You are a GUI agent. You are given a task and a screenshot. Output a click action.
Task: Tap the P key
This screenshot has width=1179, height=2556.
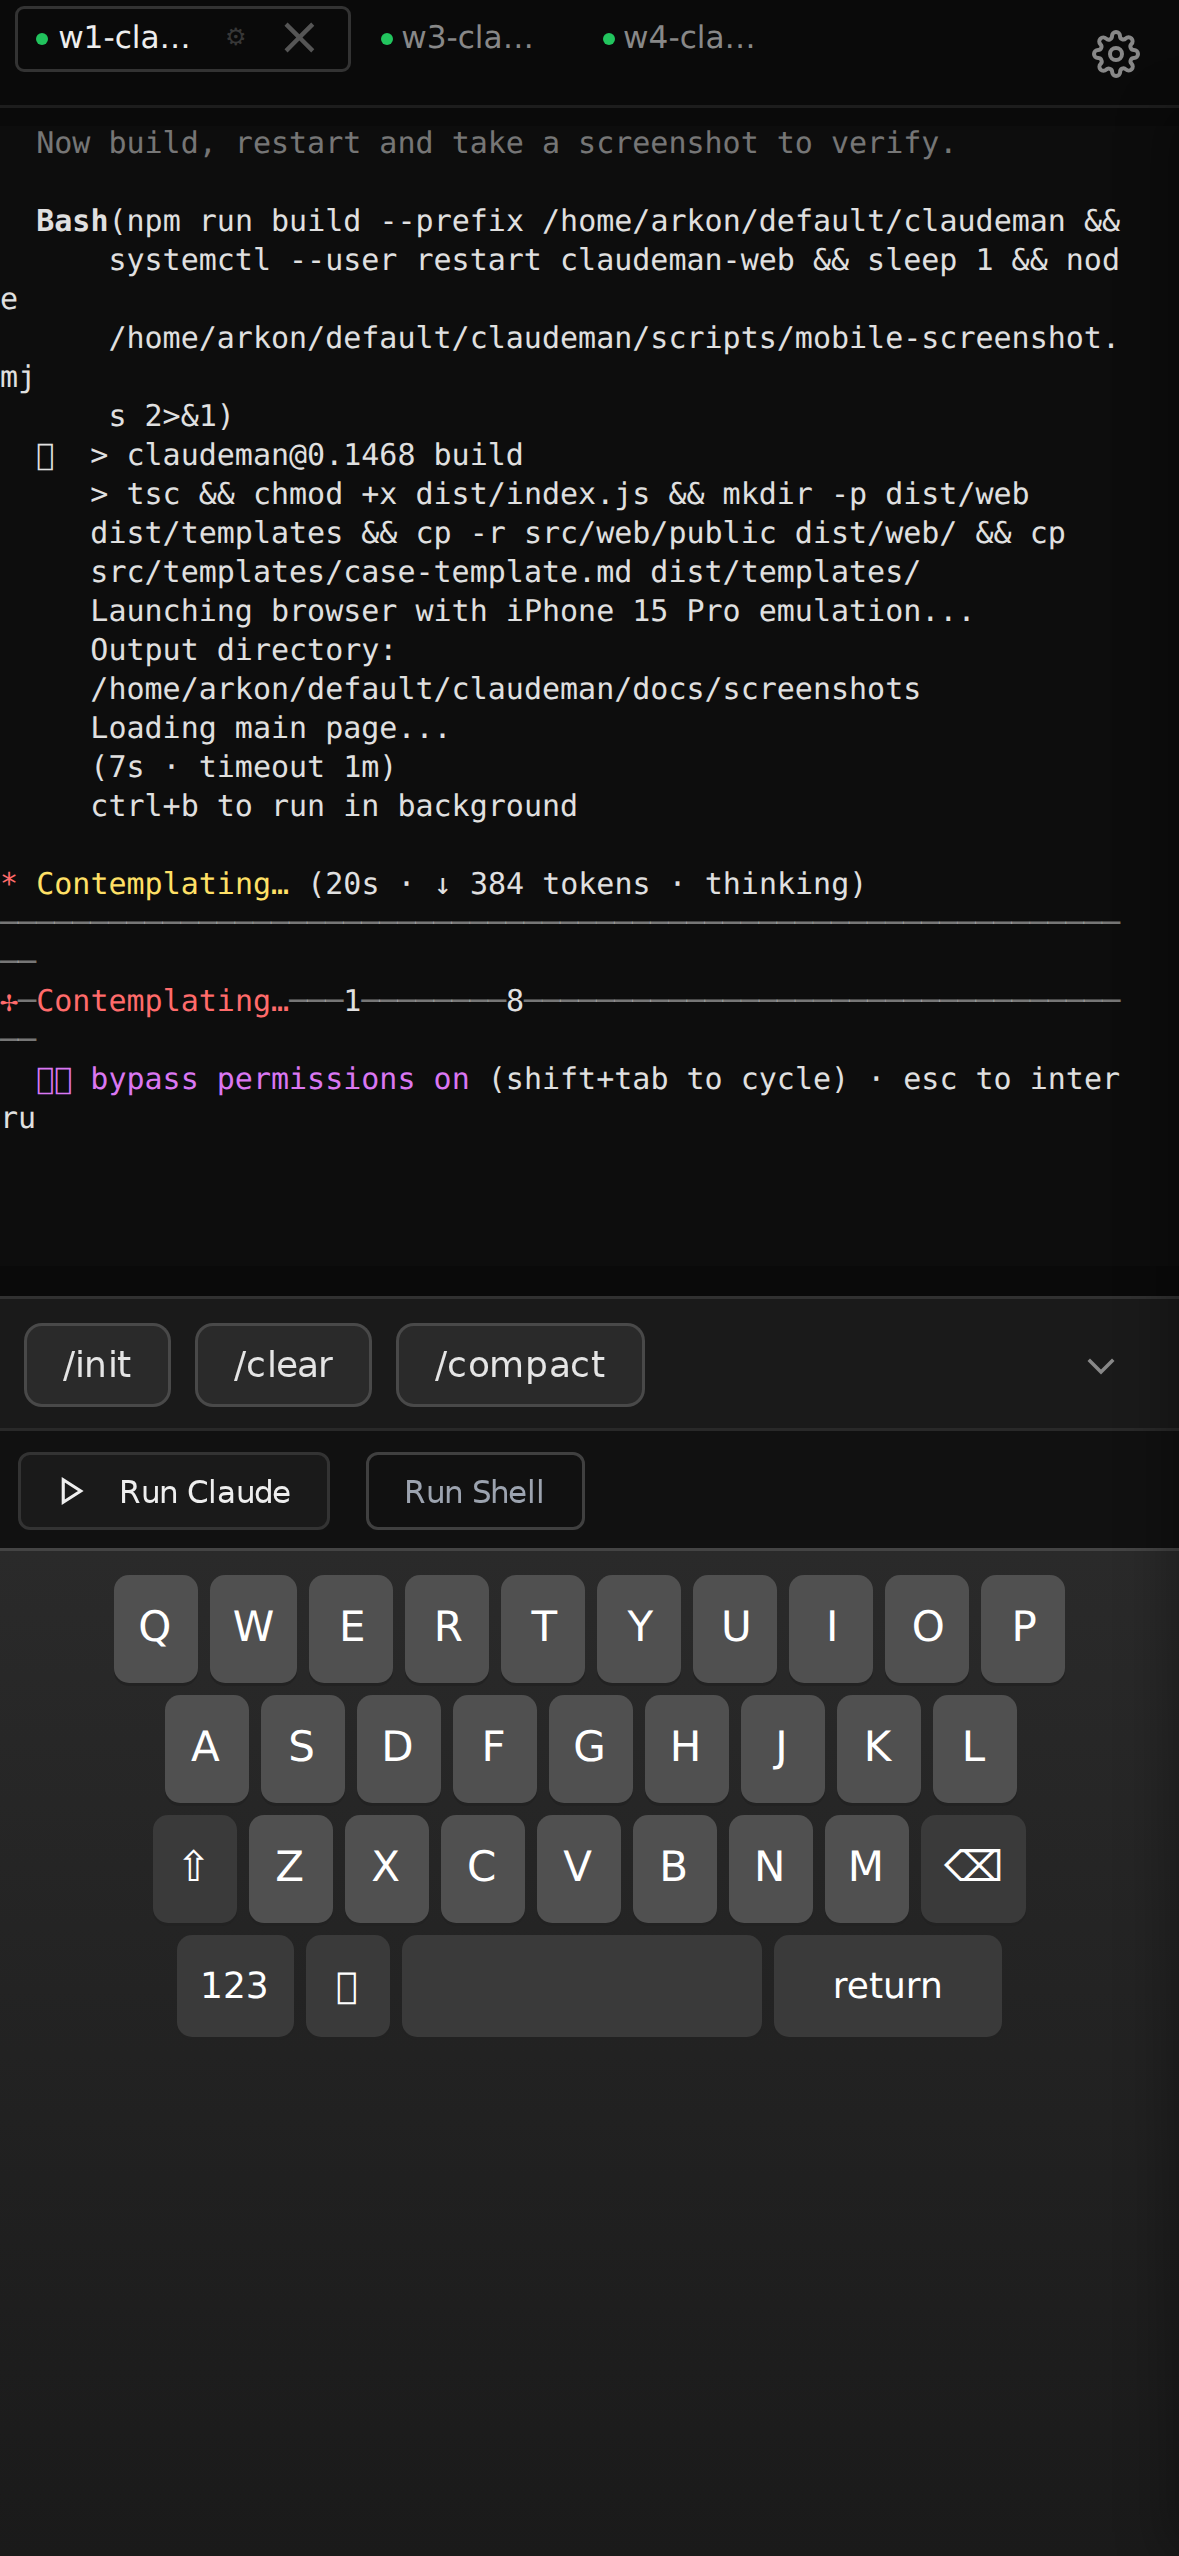[1023, 1627]
